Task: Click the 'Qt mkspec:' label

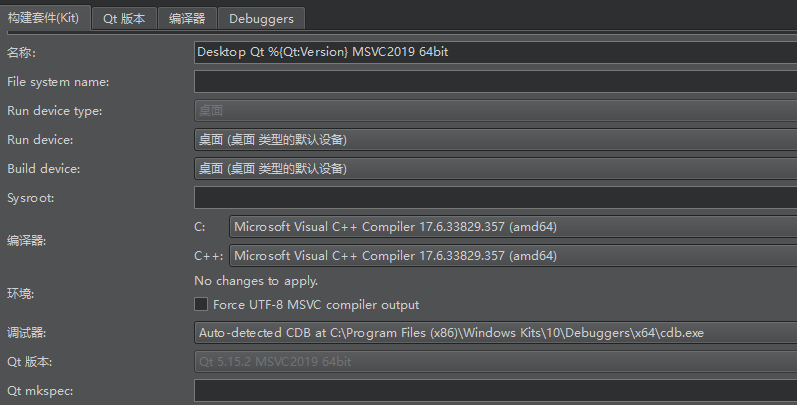Action: pos(40,391)
